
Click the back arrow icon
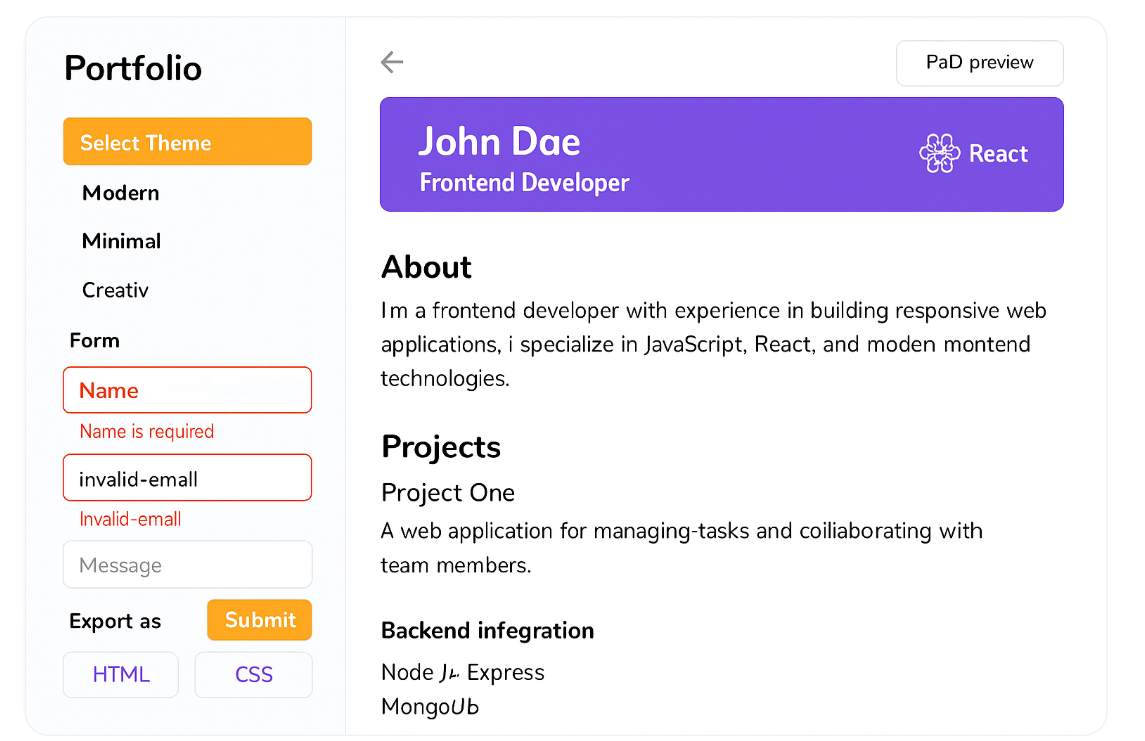click(391, 62)
